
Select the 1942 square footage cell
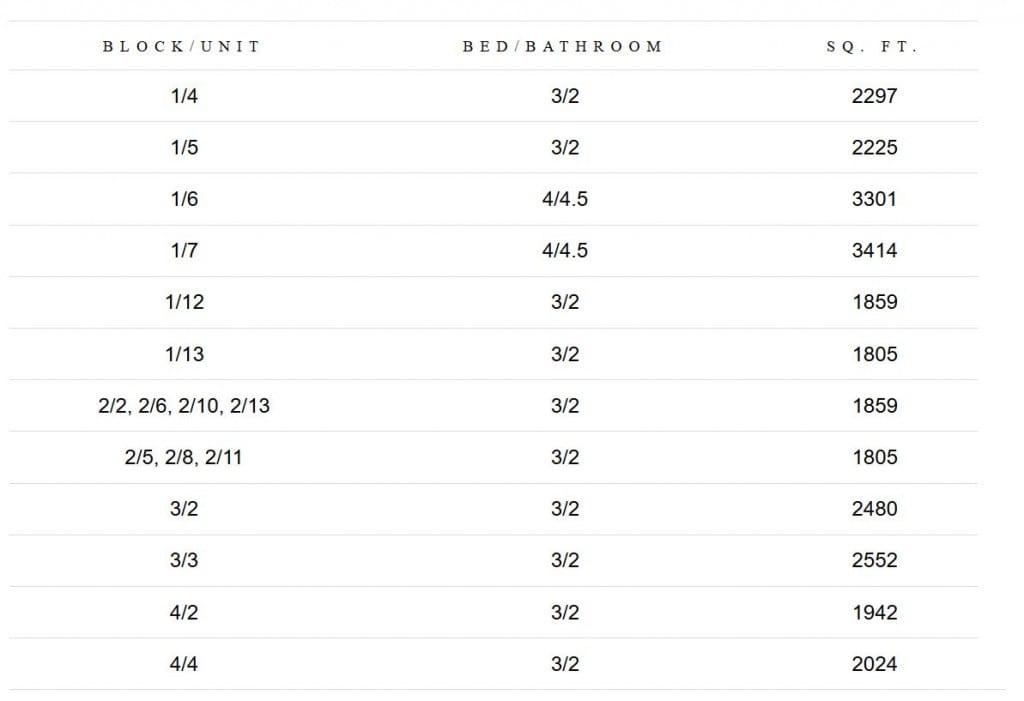[874, 613]
